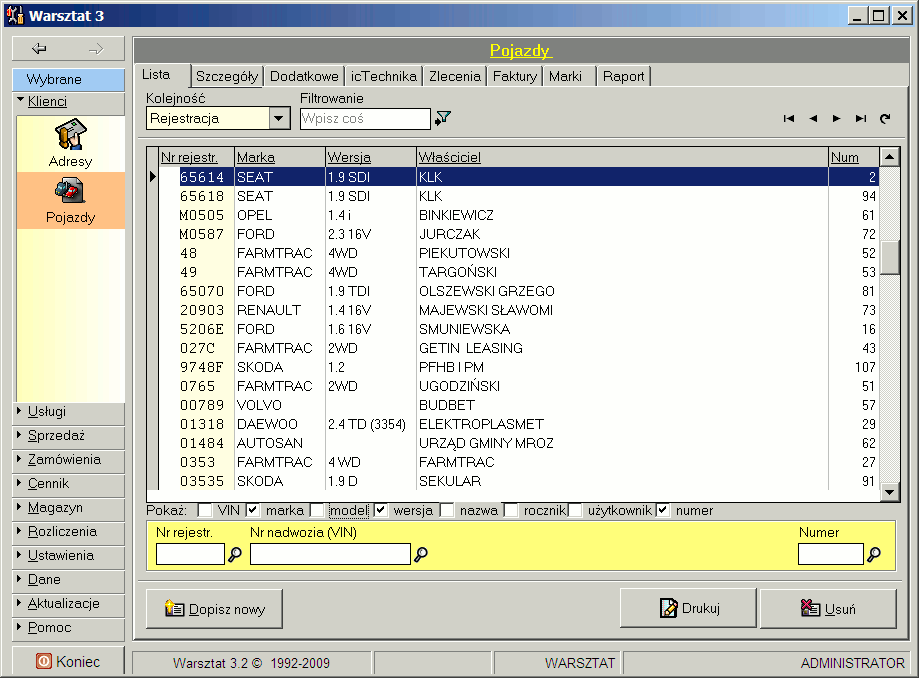
Task: Enable the rocznik column checkbox
Action: click(511, 510)
